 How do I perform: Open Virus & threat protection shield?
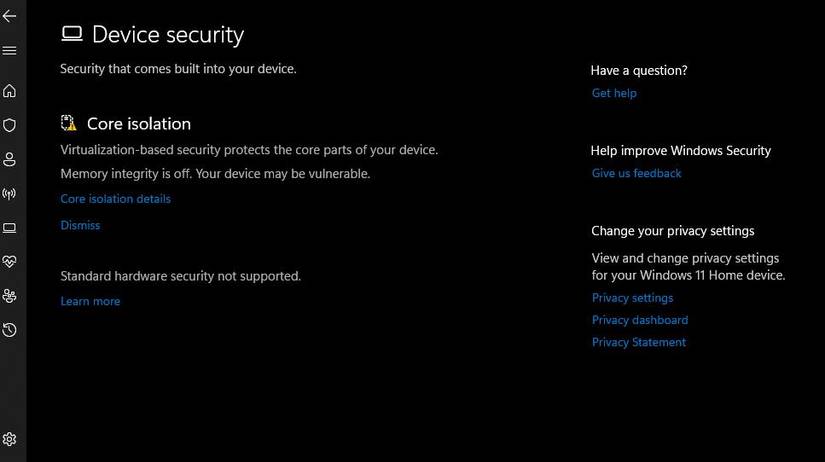10,125
